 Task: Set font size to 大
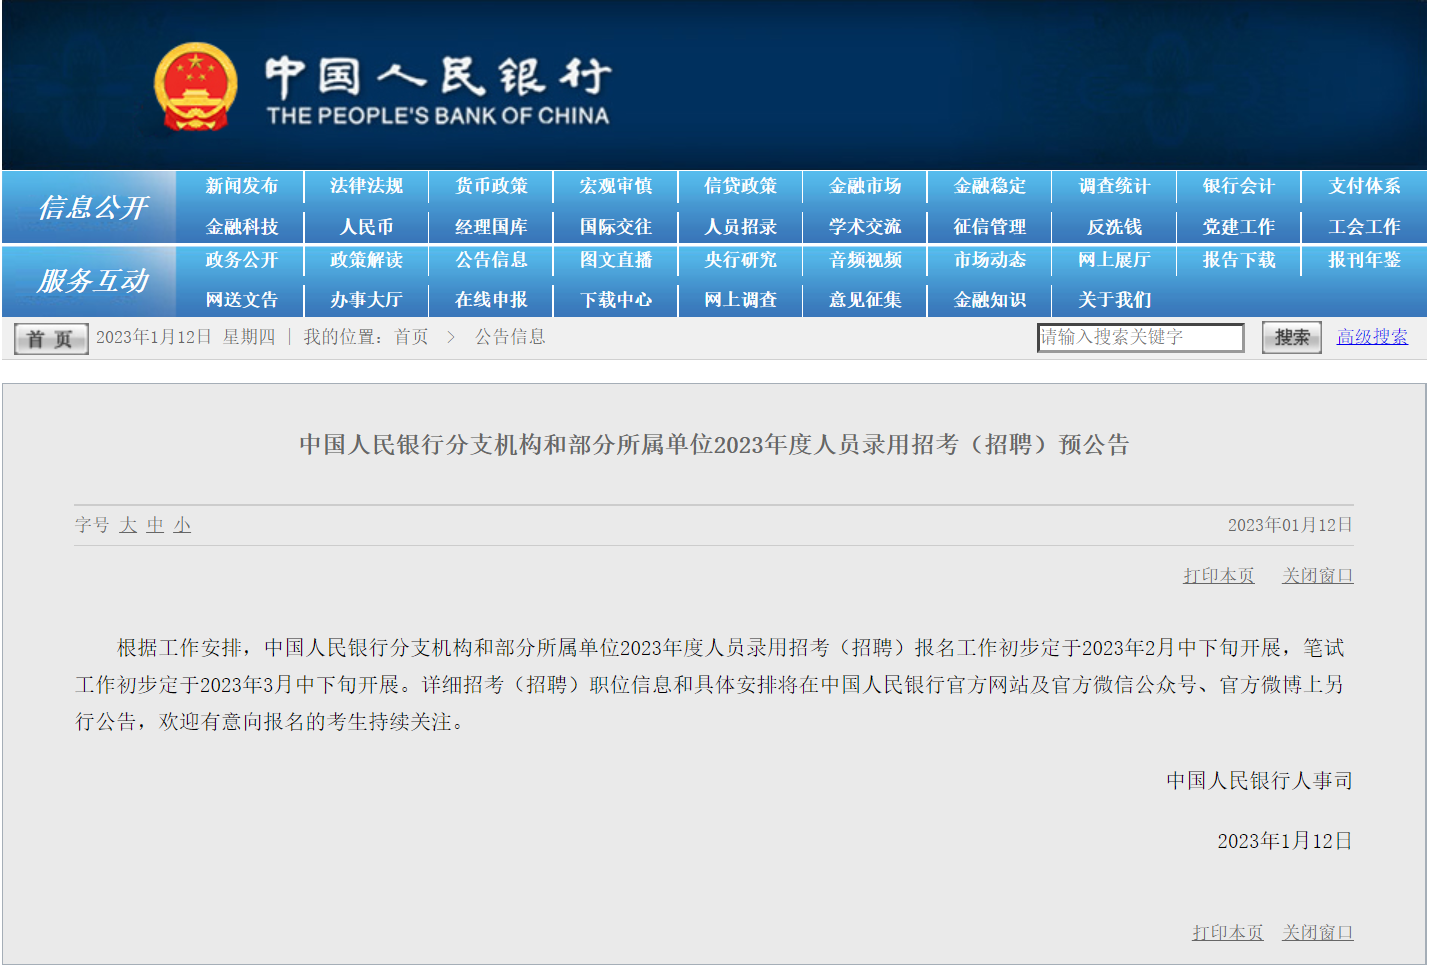128,525
